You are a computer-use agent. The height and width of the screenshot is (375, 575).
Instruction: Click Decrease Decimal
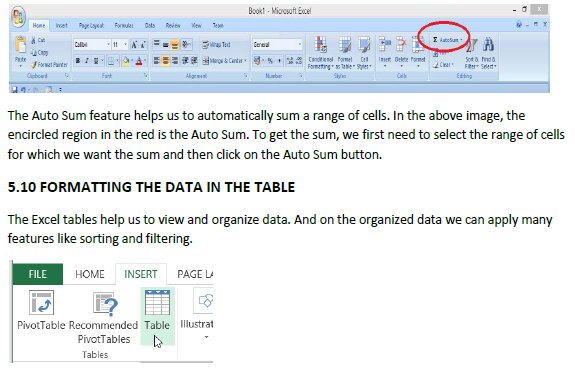click(299, 60)
